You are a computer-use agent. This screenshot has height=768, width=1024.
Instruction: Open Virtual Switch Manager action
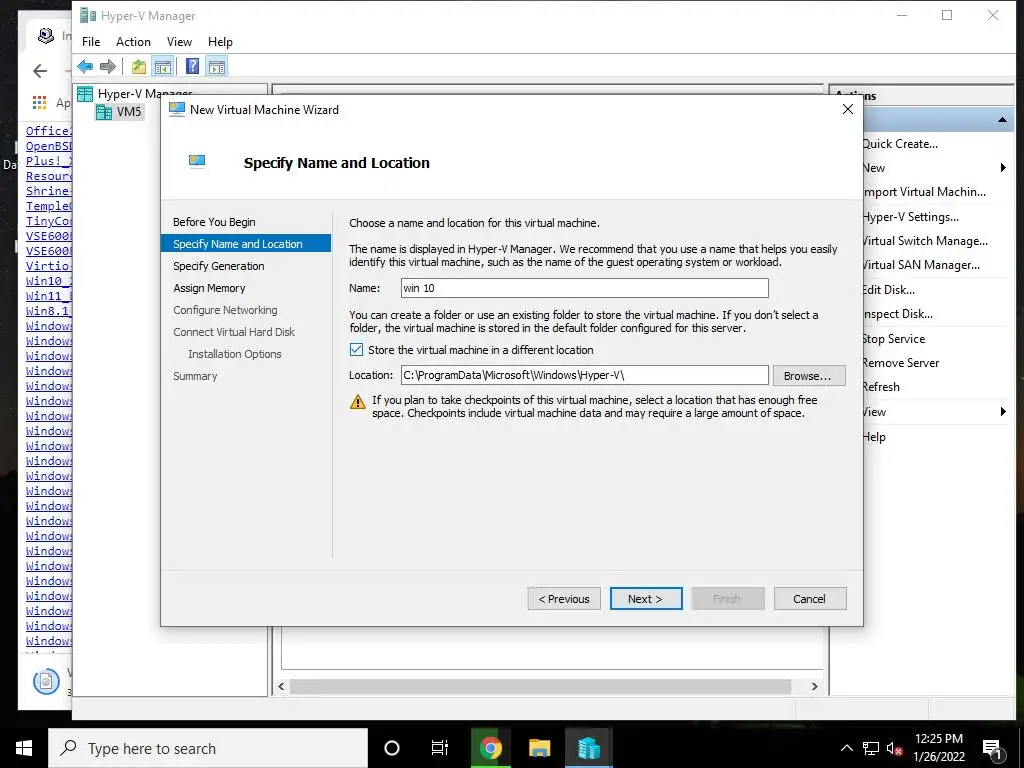click(x=925, y=241)
